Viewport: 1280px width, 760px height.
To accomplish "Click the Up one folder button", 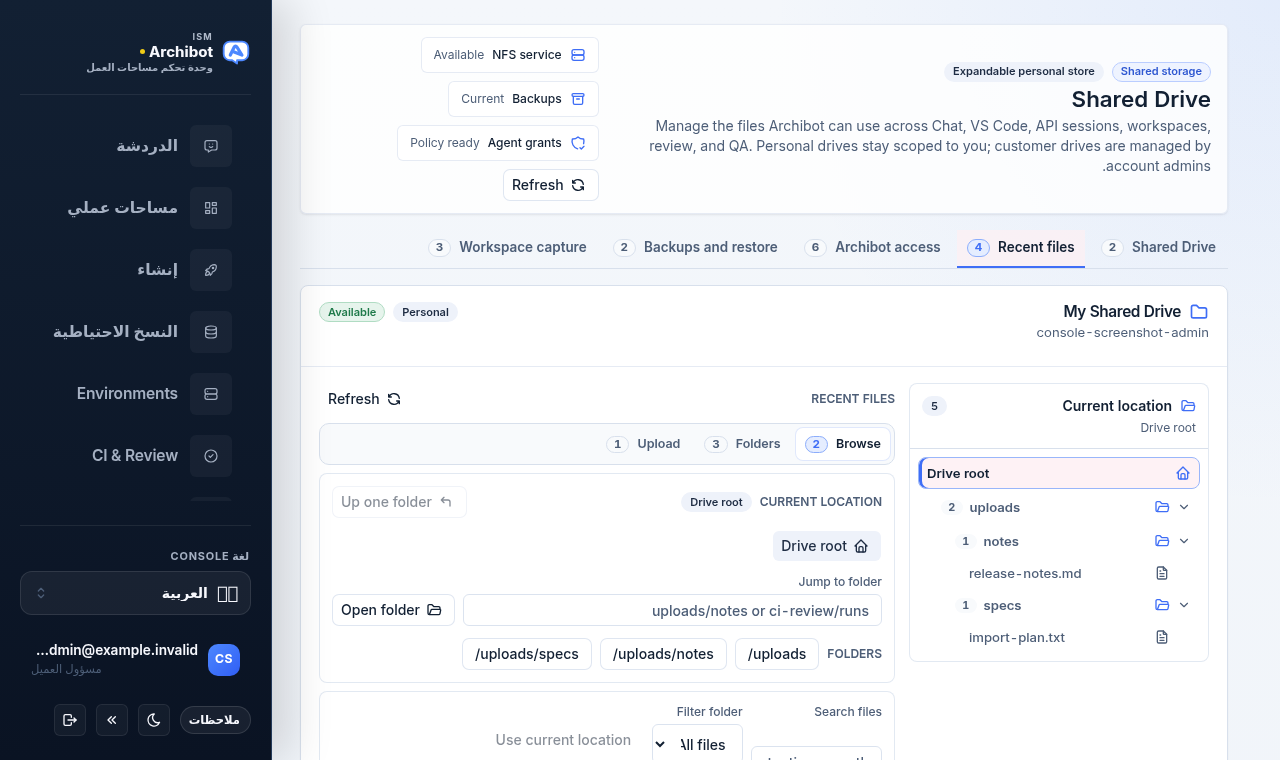I will click(x=399, y=502).
